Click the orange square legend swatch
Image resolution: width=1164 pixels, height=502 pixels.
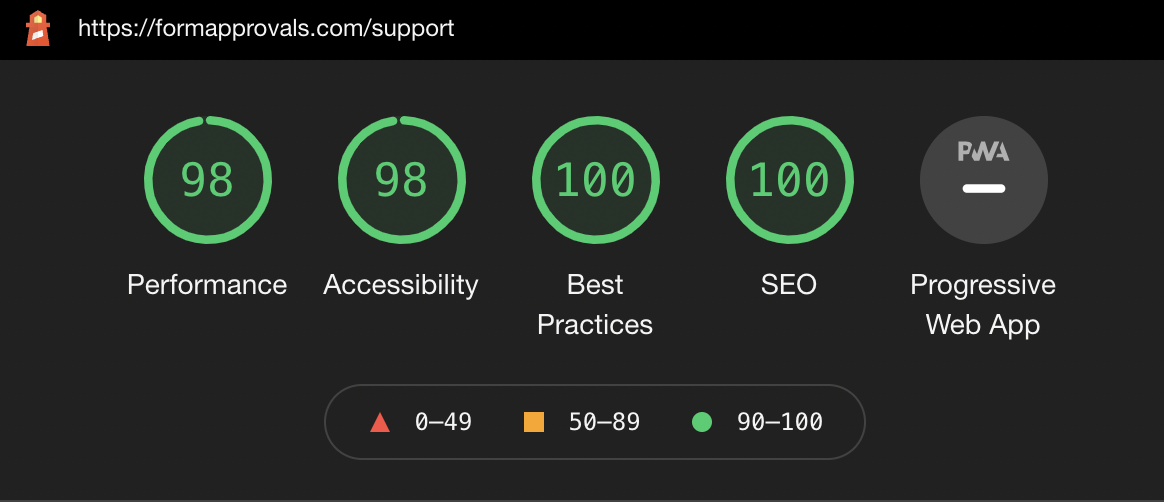click(534, 422)
